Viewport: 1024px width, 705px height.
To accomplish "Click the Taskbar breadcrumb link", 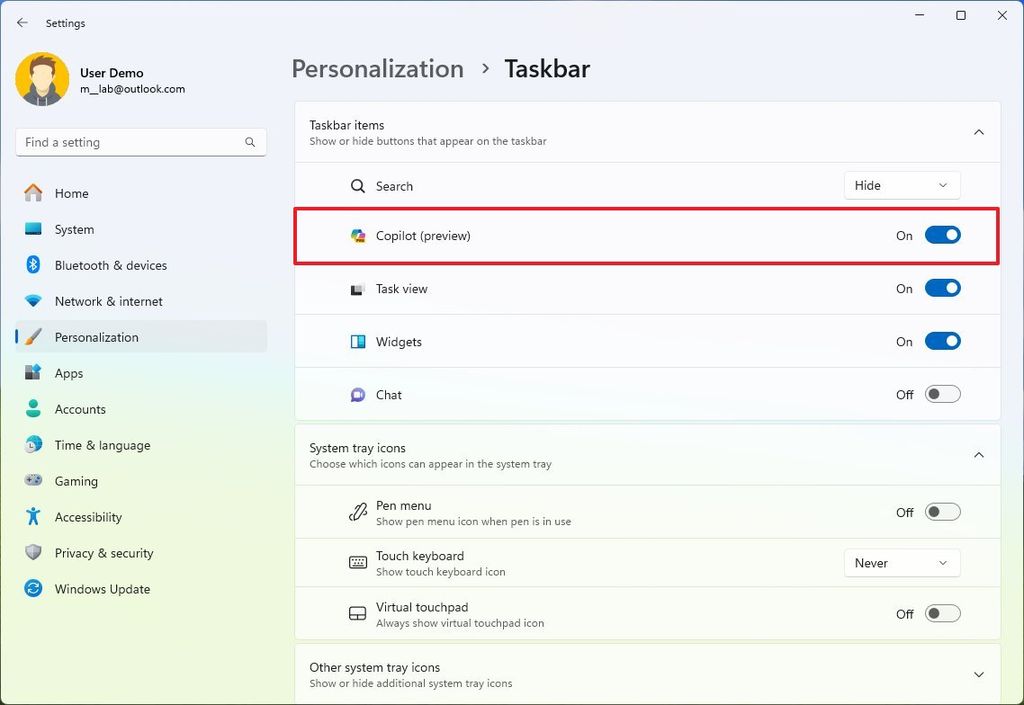I will point(546,69).
